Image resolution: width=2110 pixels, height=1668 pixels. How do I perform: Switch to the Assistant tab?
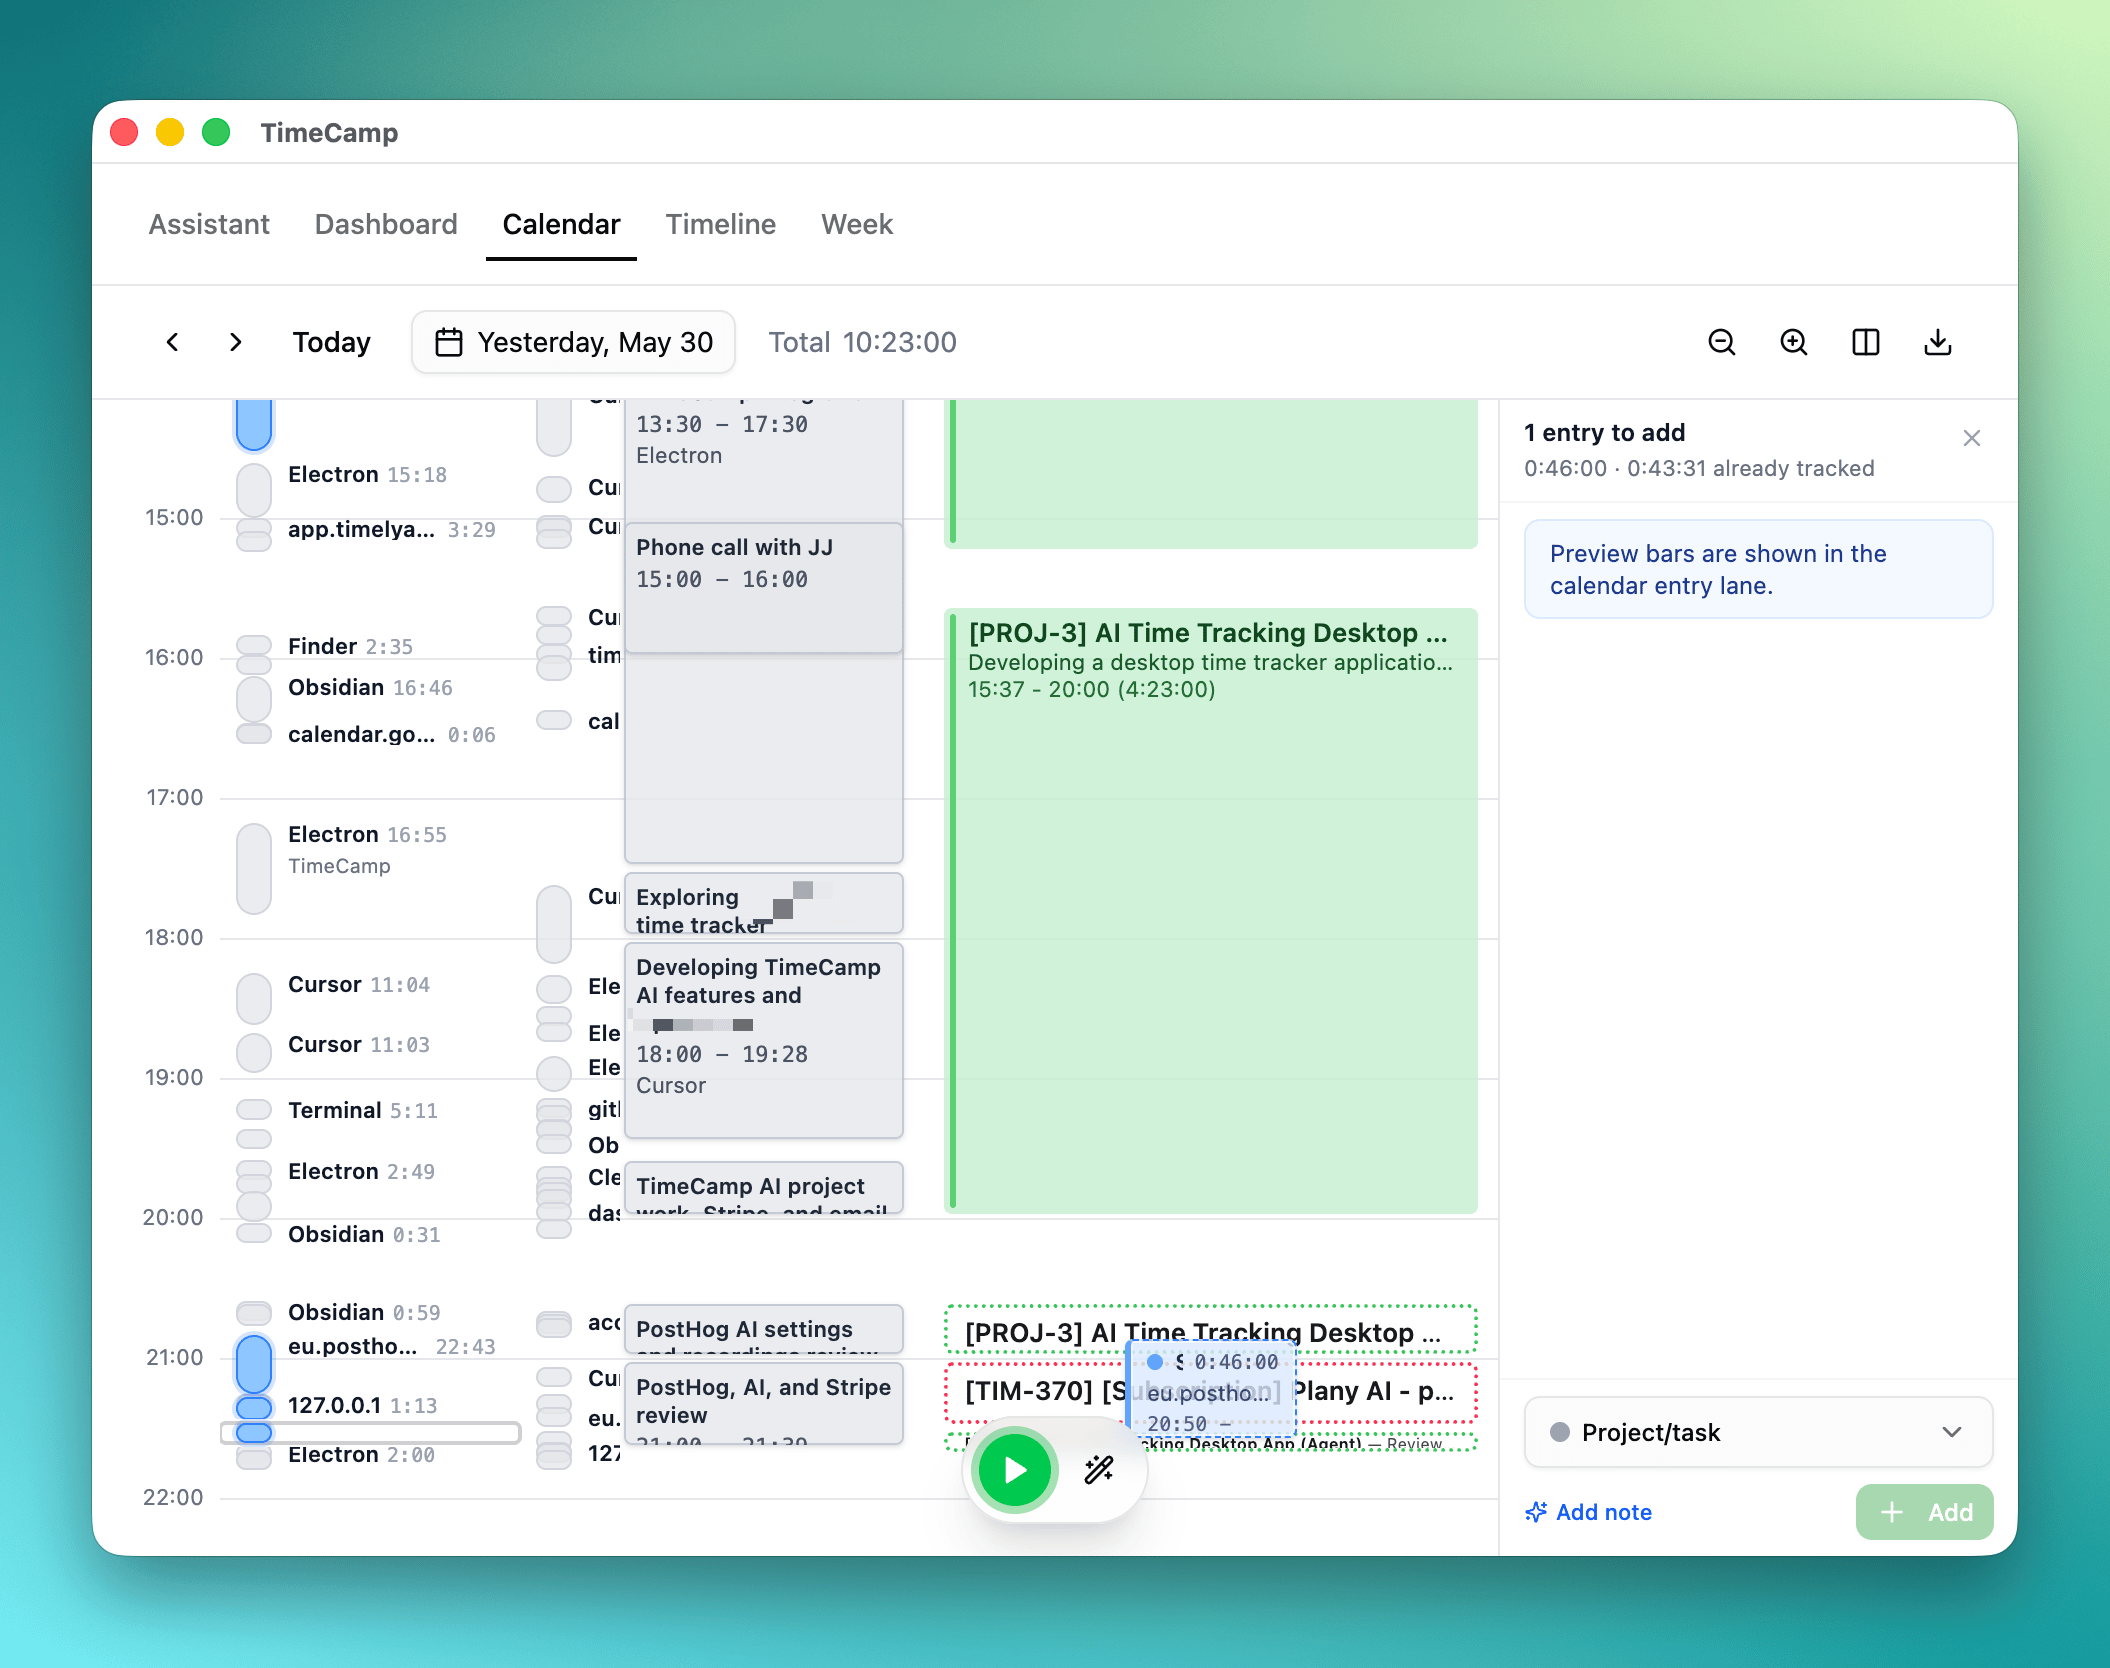coord(209,224)
